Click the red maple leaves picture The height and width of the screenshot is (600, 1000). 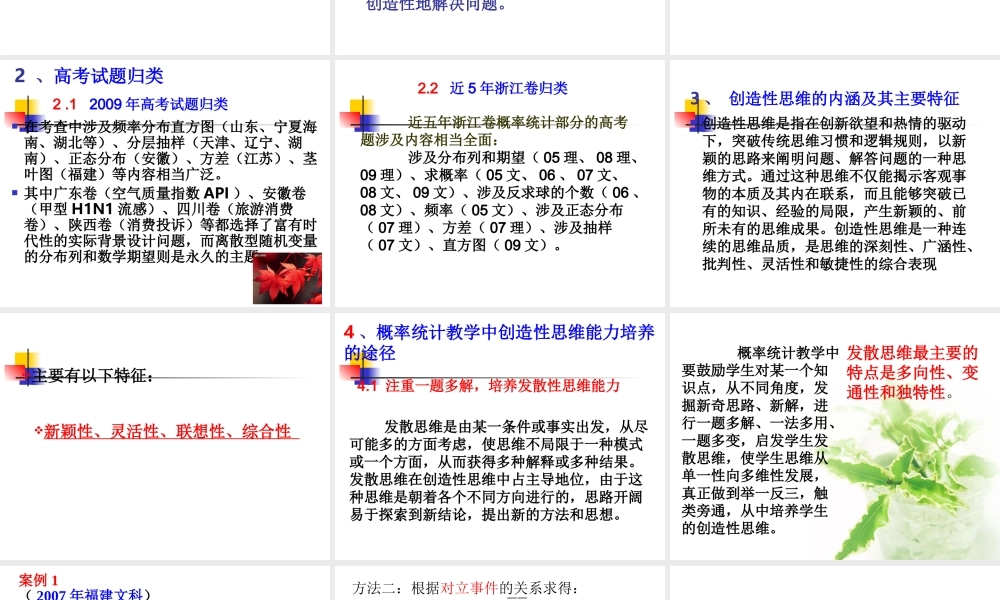[288, 278]
